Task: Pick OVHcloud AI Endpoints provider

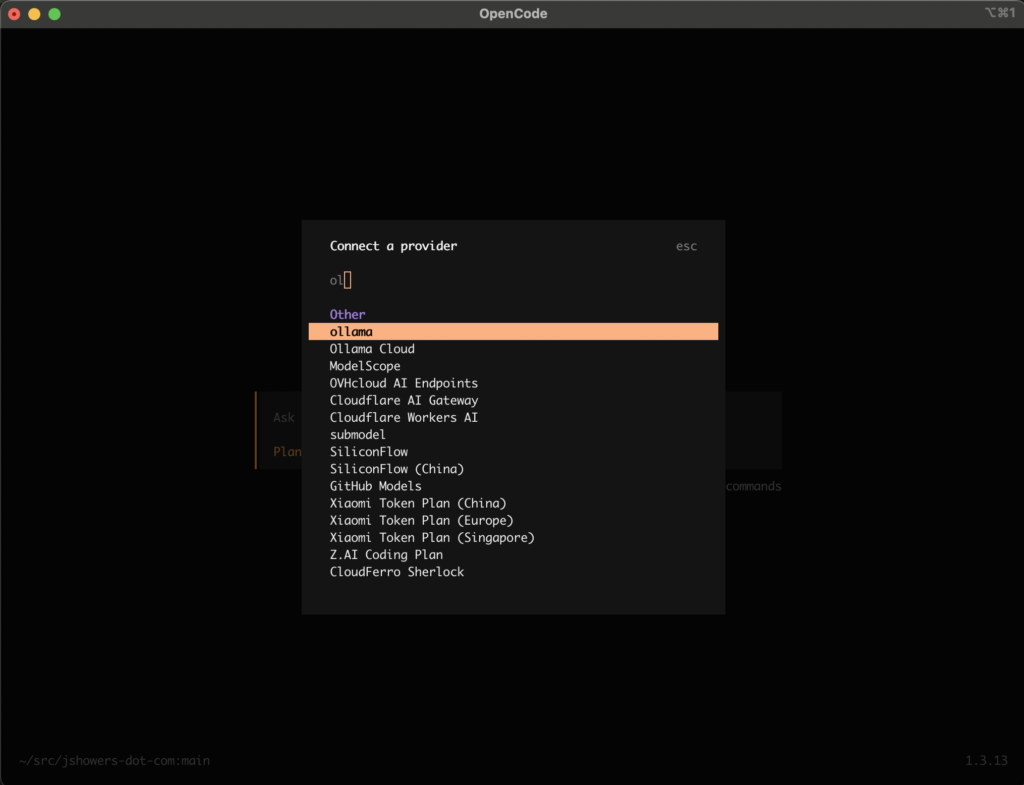Action: point(404,383)
